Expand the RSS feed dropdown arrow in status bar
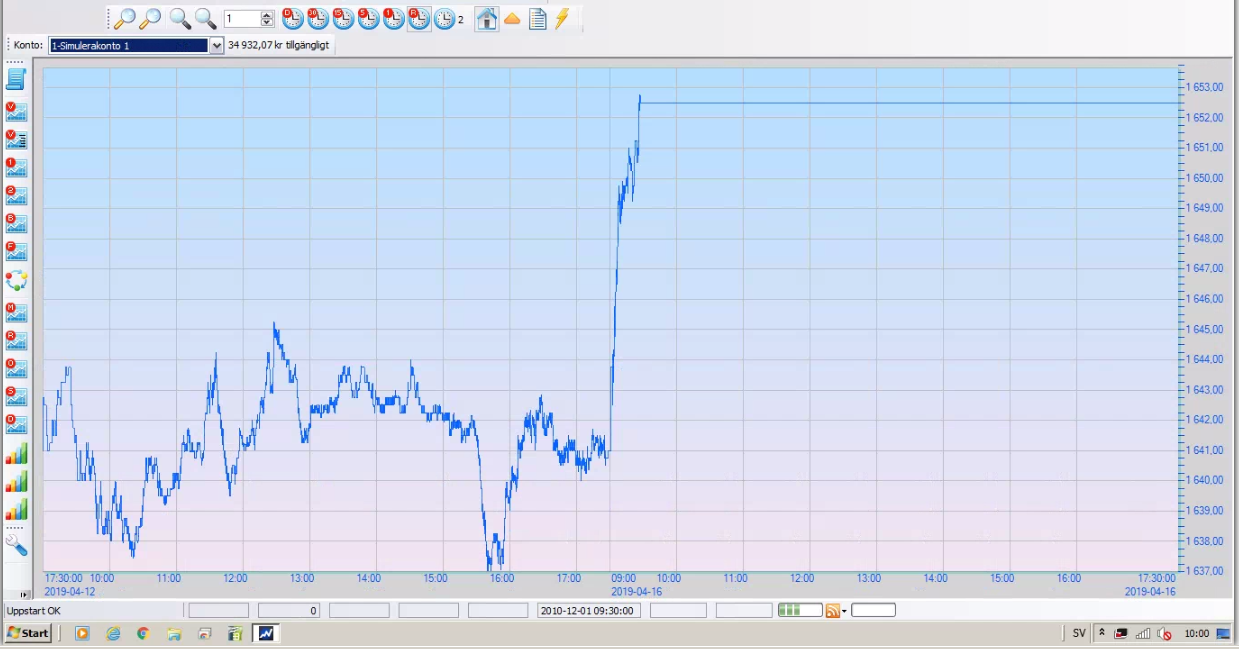This screenshot has width=1239, height=649. point(844,611)
